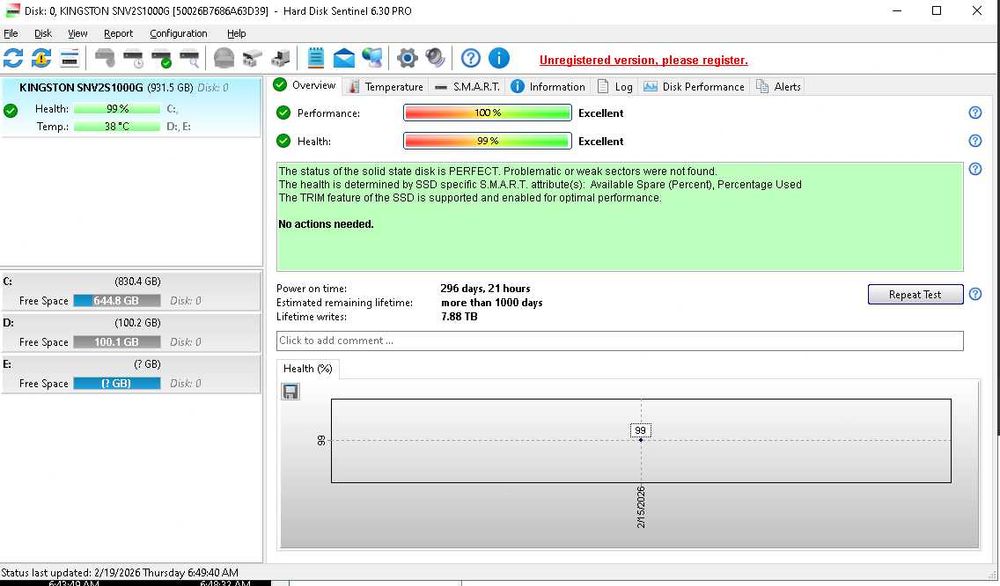The width and height of the screenshot is (1000, 586).
Task: Click the disk with magnifier surface test icon
Action: coord(189,59)
